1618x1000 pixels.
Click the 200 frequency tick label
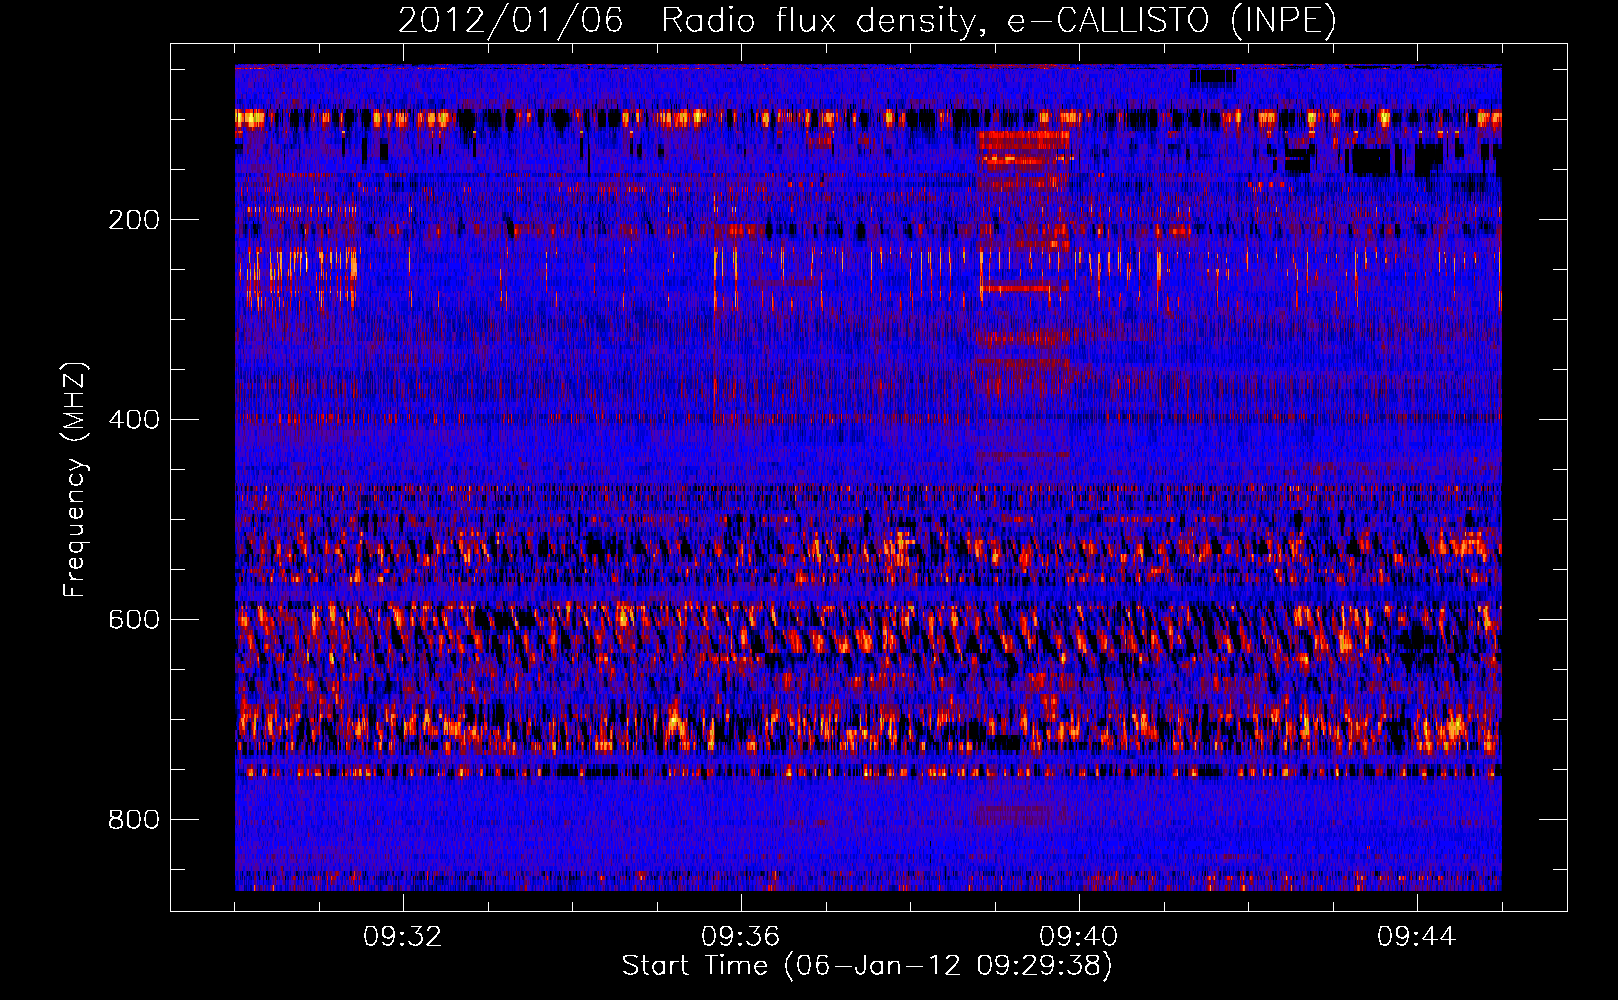pos(134,220)
